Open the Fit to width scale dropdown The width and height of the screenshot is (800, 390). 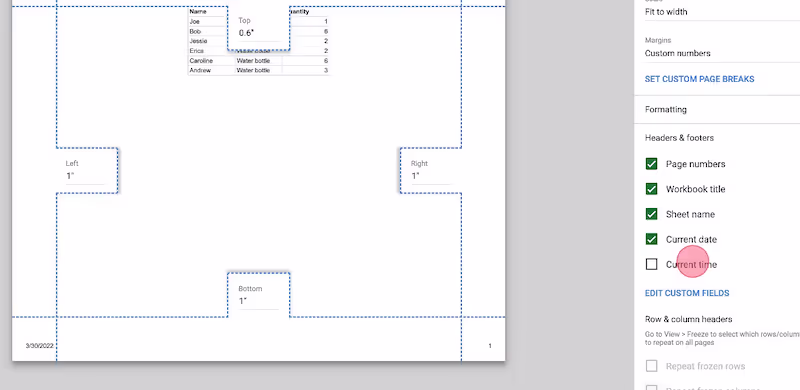(x=722, y=12)
